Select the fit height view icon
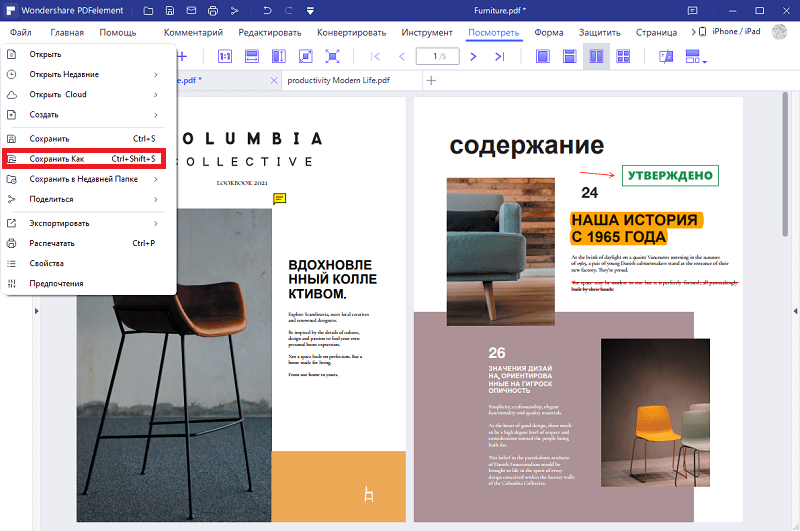The height and width of the screenshot is (531, 800). 279,56
